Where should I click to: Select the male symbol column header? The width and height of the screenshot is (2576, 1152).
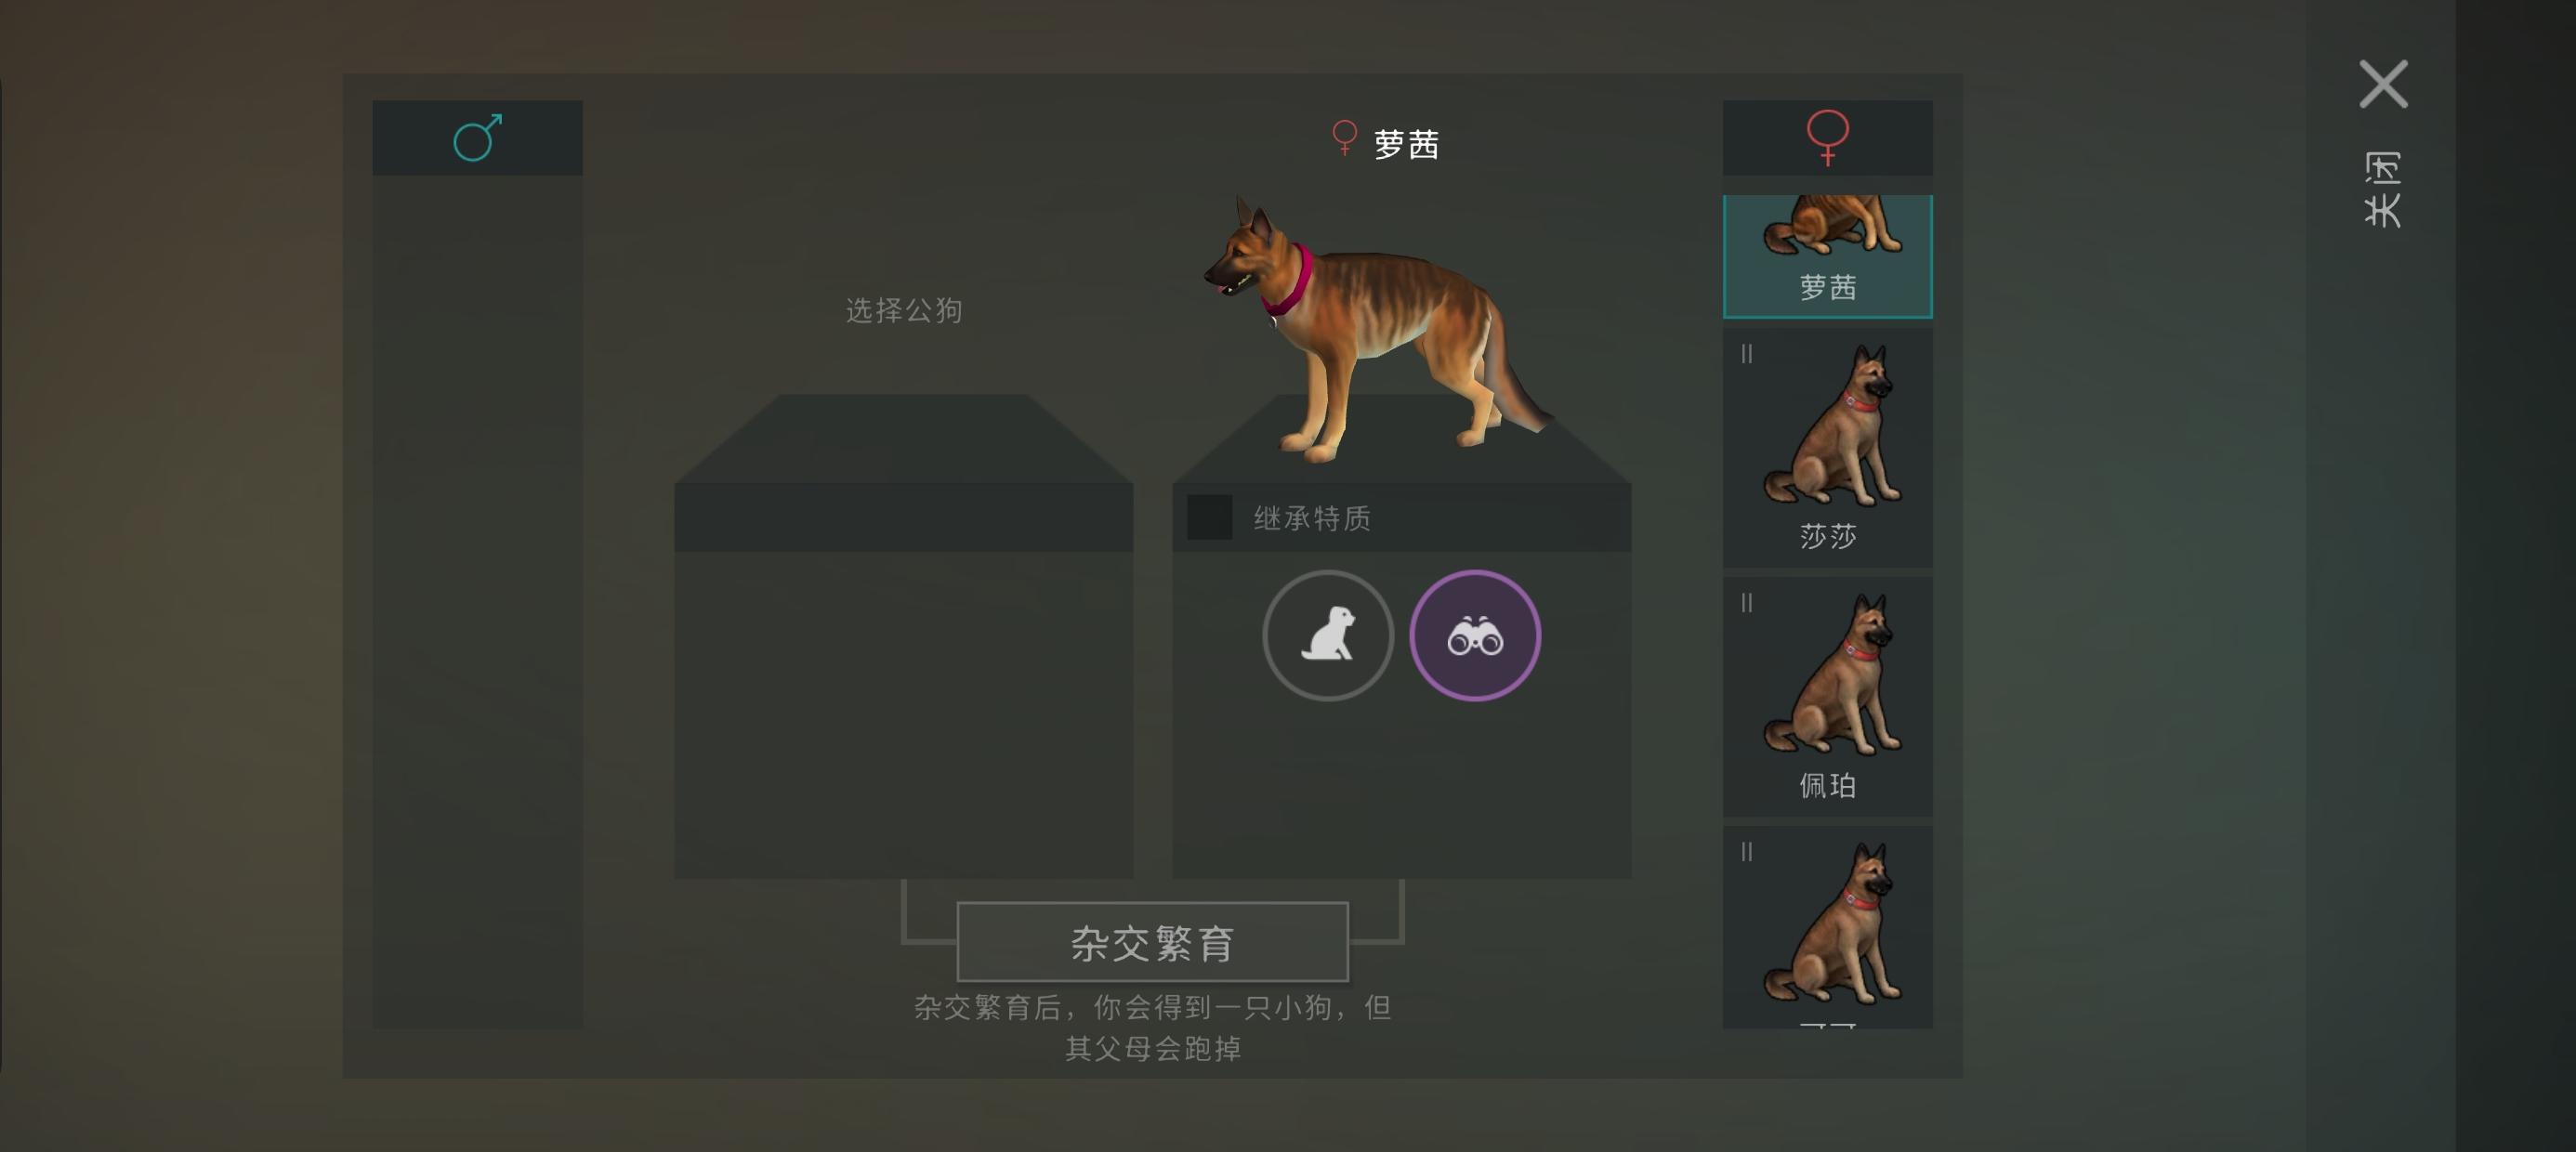[477, 138]
